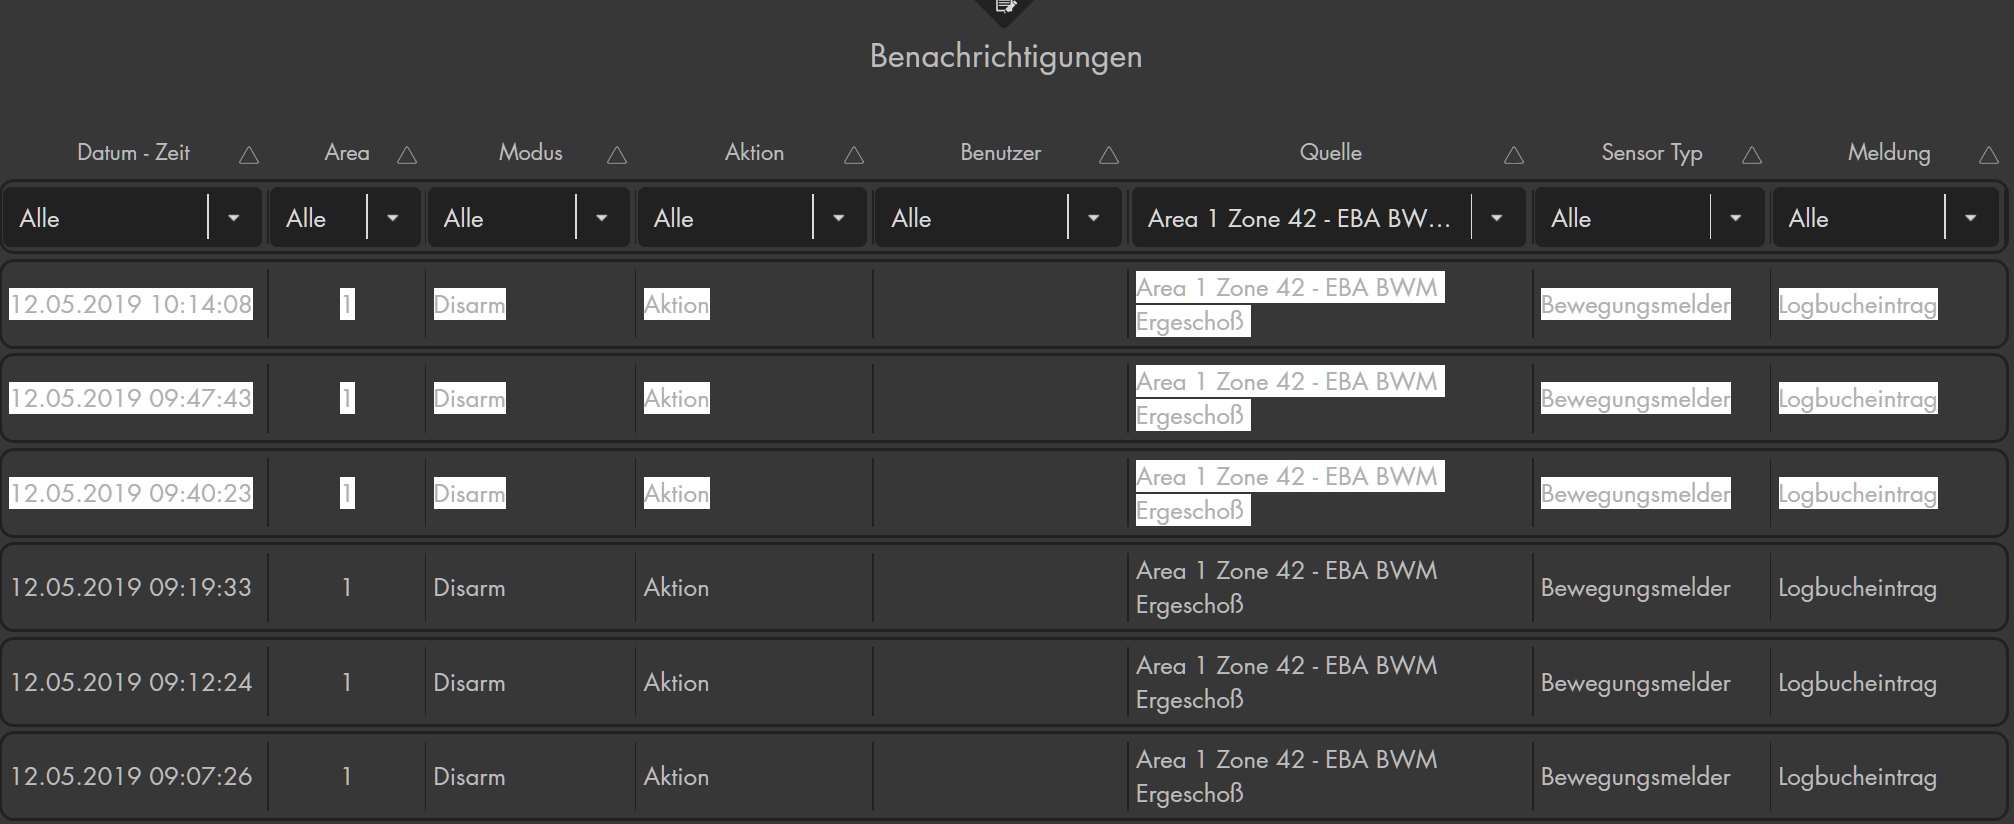Sort the Sensor Typ column triangle
This screenshot has width=2014, height=824.
(x=1752, y=155)
